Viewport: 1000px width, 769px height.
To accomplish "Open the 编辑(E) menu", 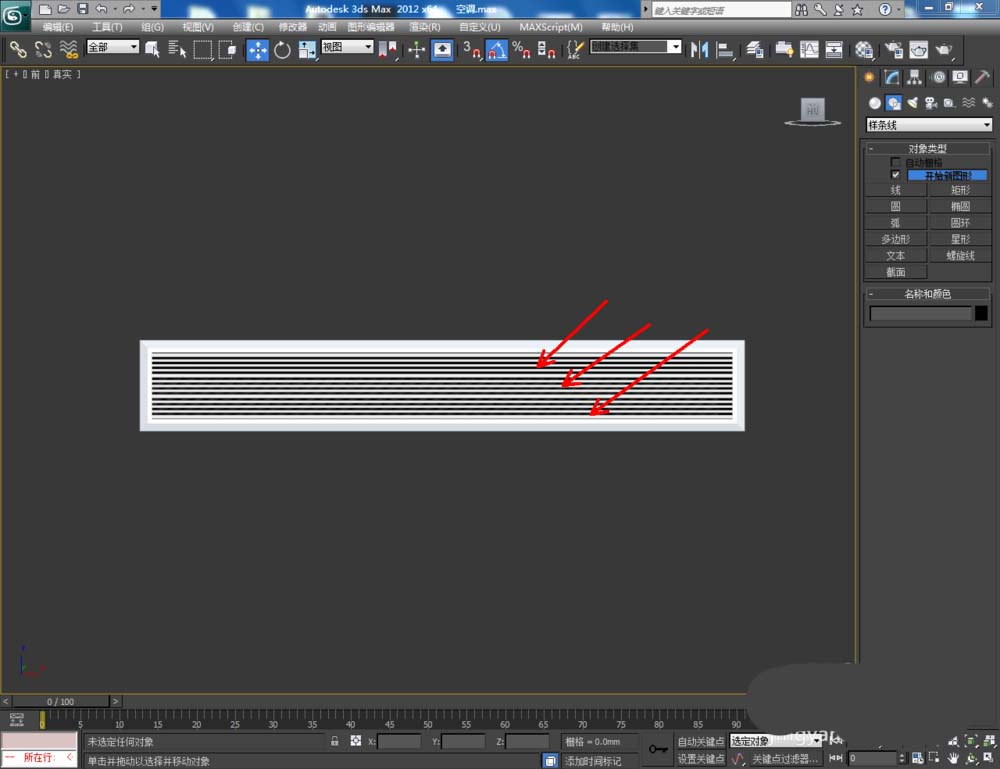I will pyautogui.click(x=57, y=27).
